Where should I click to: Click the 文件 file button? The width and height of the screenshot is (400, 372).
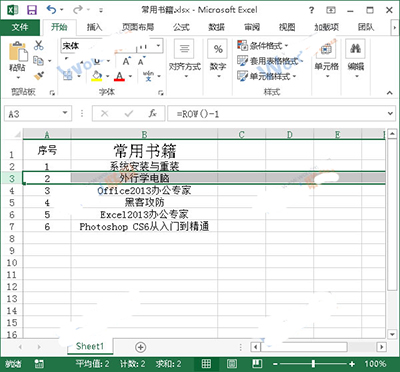coord(20,27)
